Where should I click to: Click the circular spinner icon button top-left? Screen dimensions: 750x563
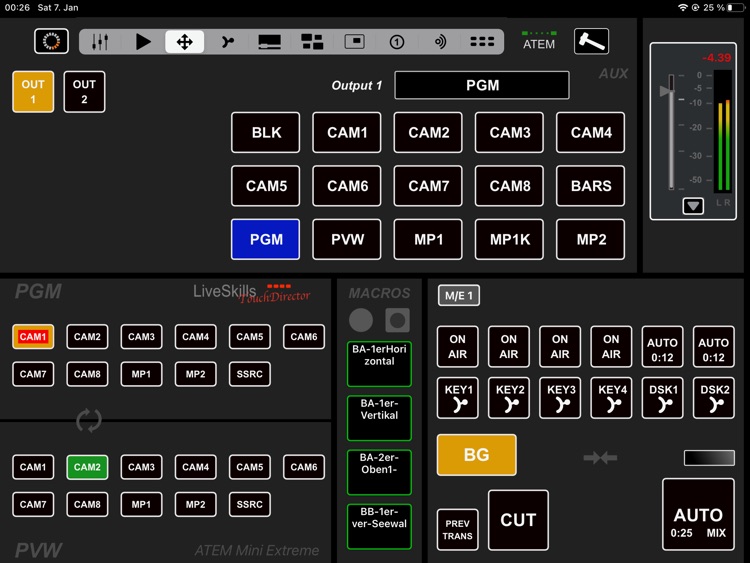point(51,41)
